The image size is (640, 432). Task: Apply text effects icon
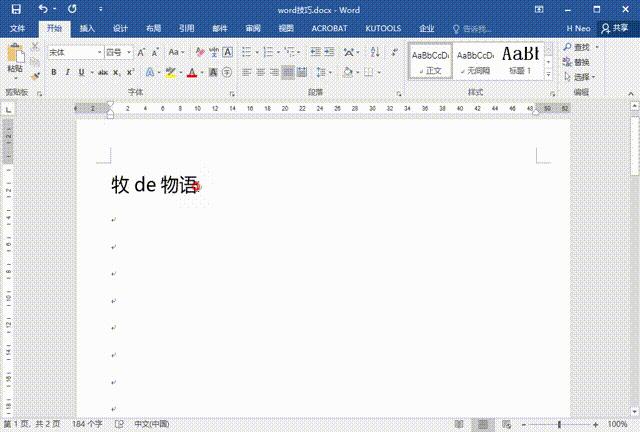(150, 72)
